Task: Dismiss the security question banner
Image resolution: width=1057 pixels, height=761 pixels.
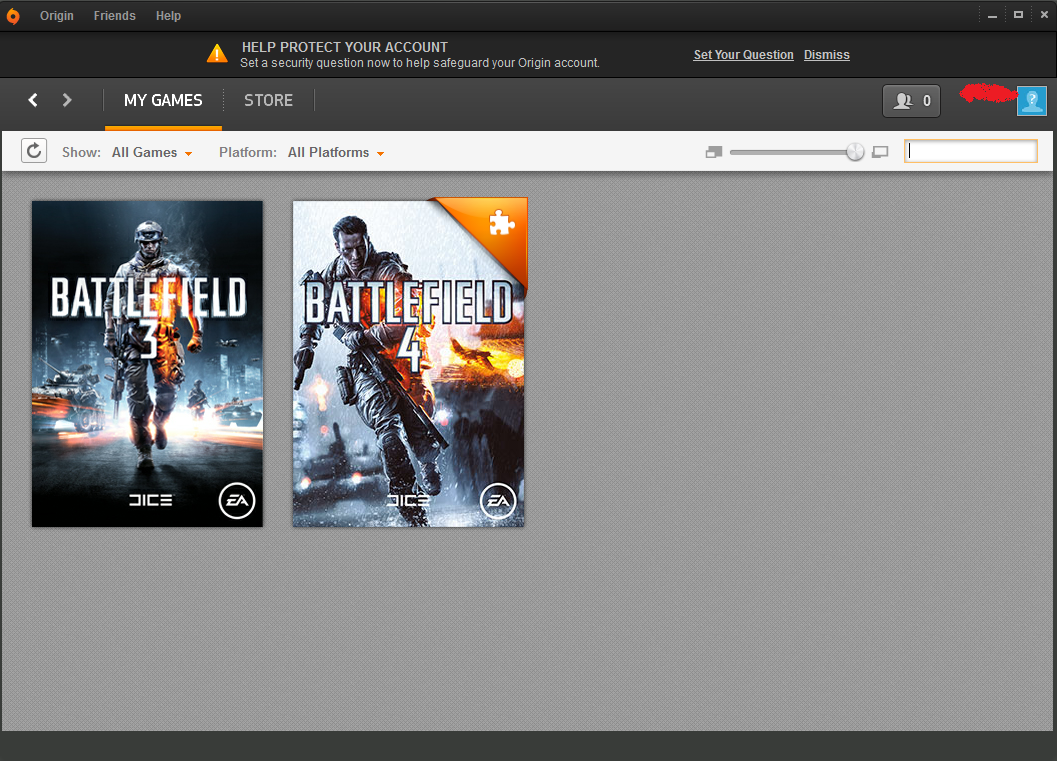Action: [826, 55]
